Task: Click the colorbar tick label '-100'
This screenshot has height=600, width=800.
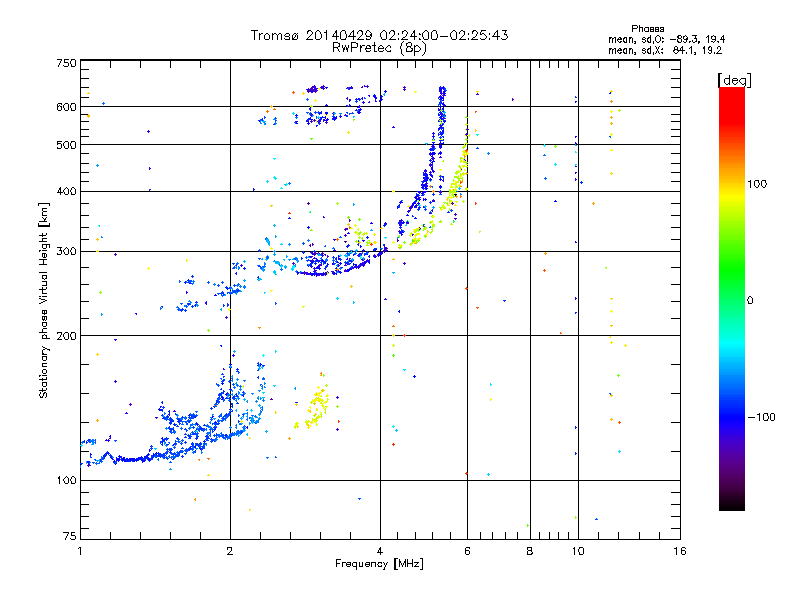Action: [x=762, y=417]
